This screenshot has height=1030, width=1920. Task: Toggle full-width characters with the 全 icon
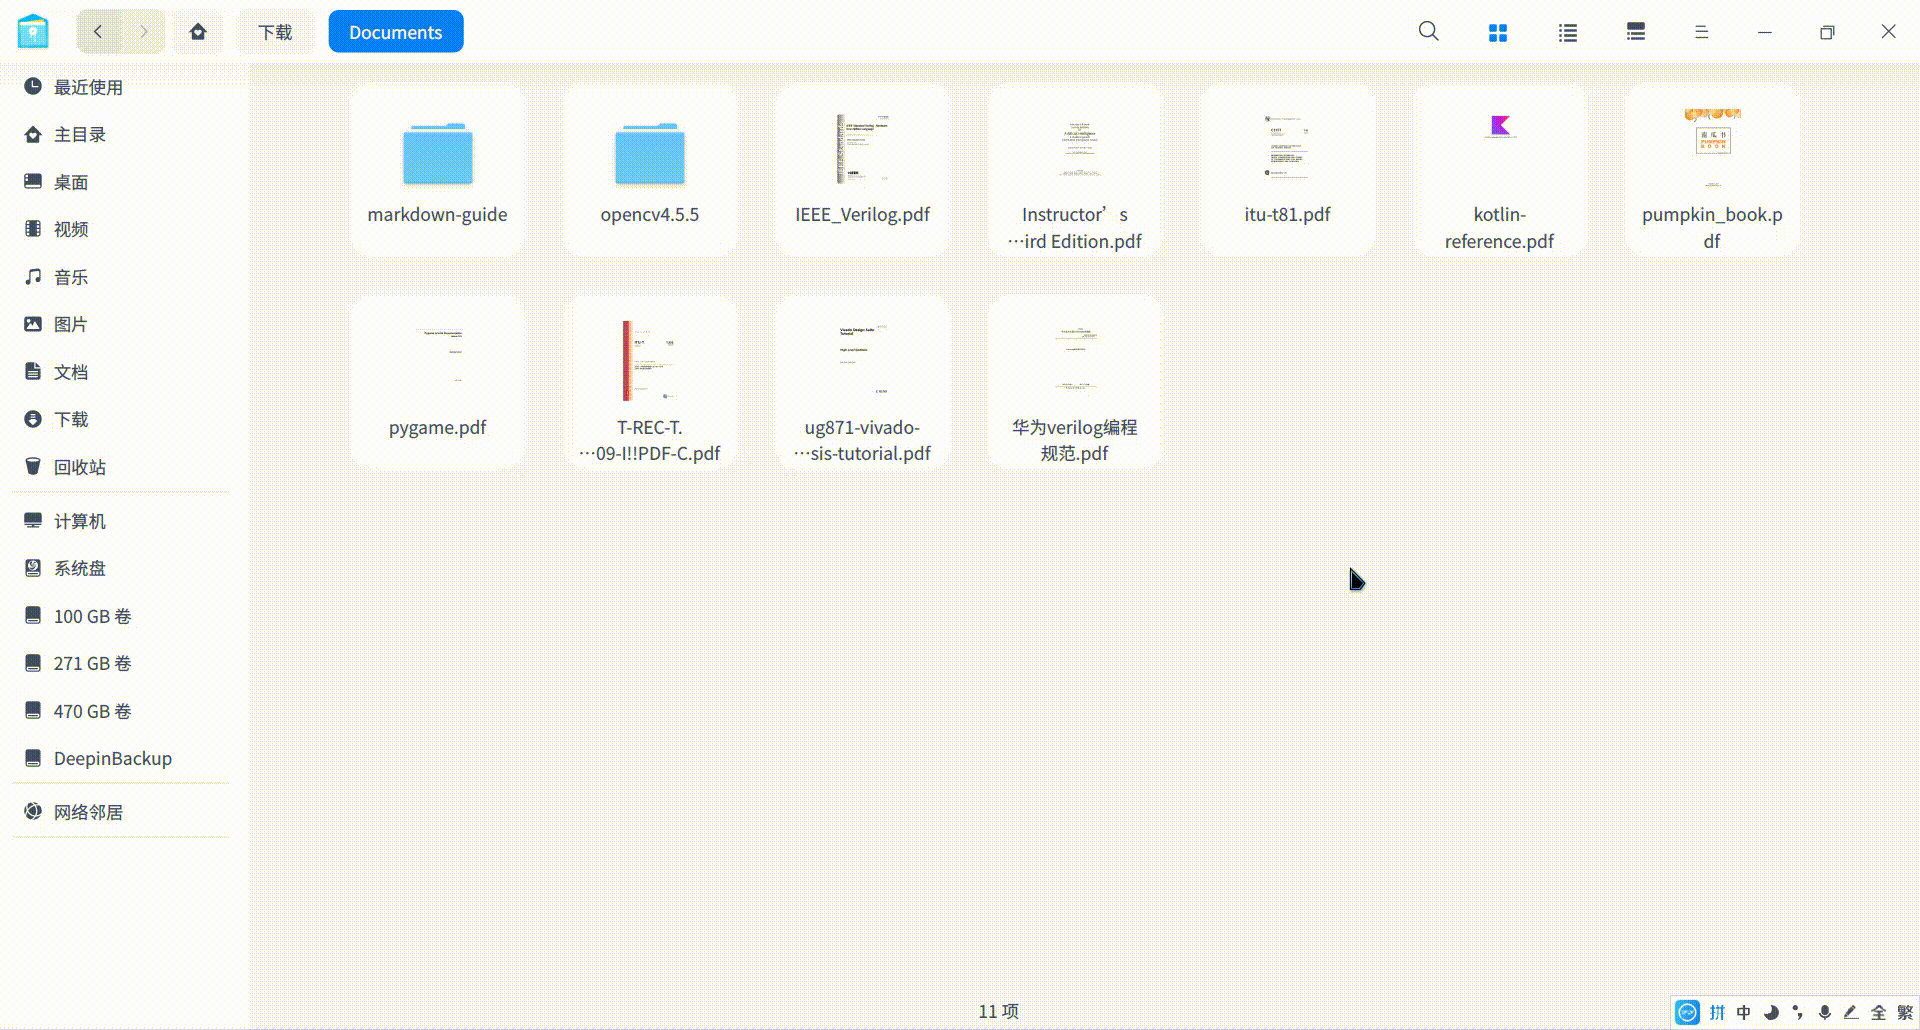click(x=1878, y=1013)
